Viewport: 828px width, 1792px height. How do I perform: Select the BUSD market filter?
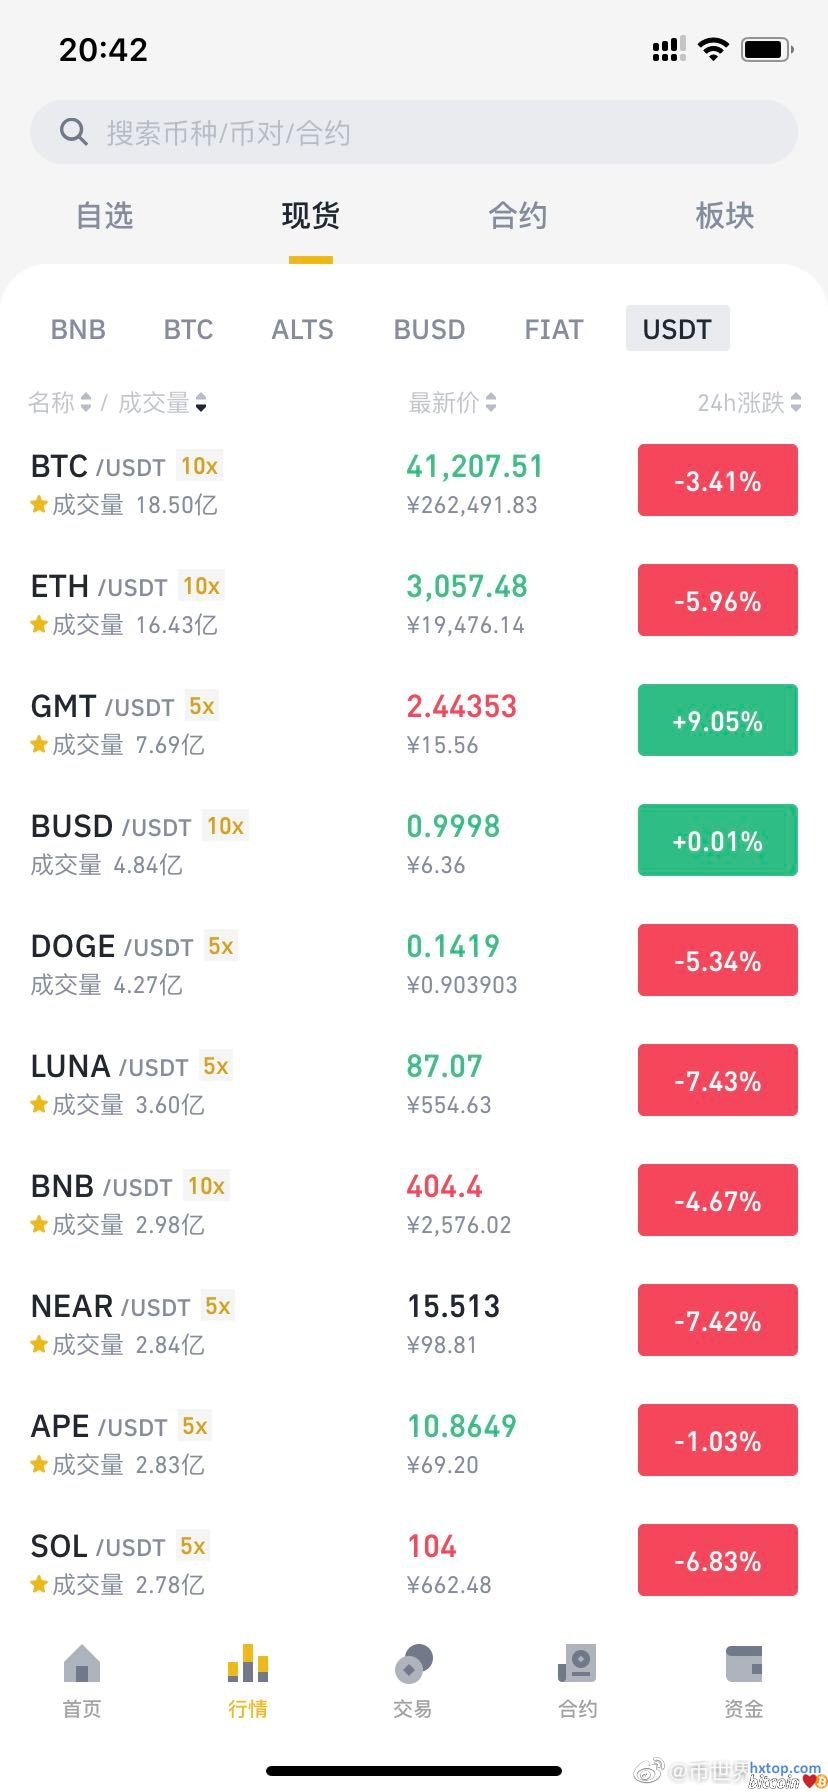(429, 329)
